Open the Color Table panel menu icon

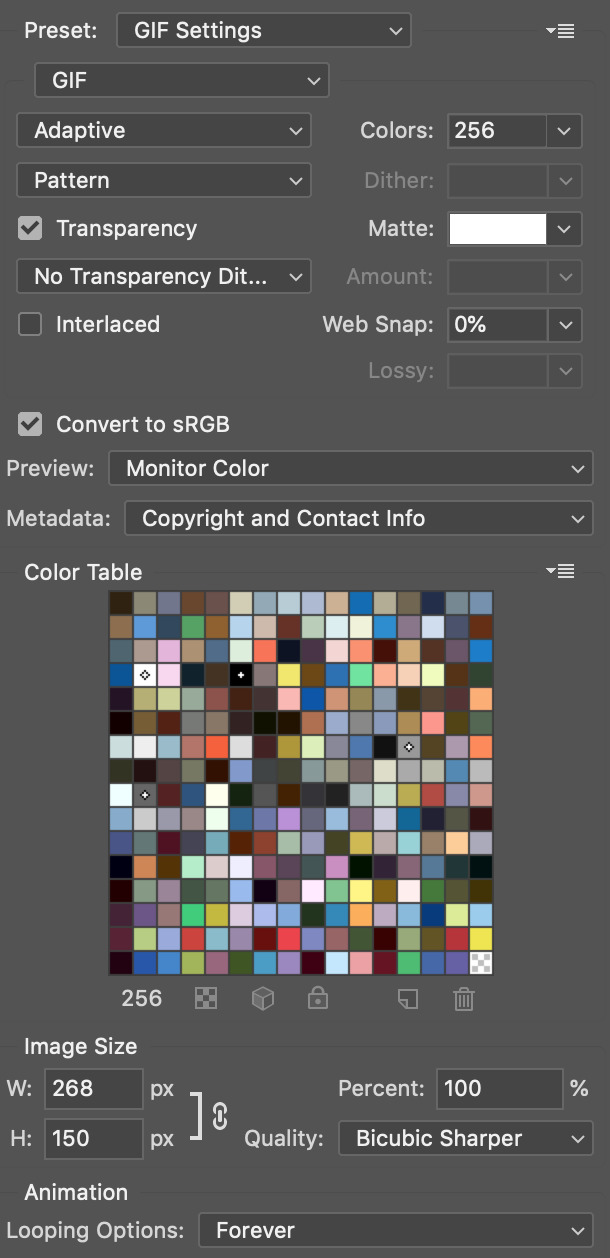560,572
